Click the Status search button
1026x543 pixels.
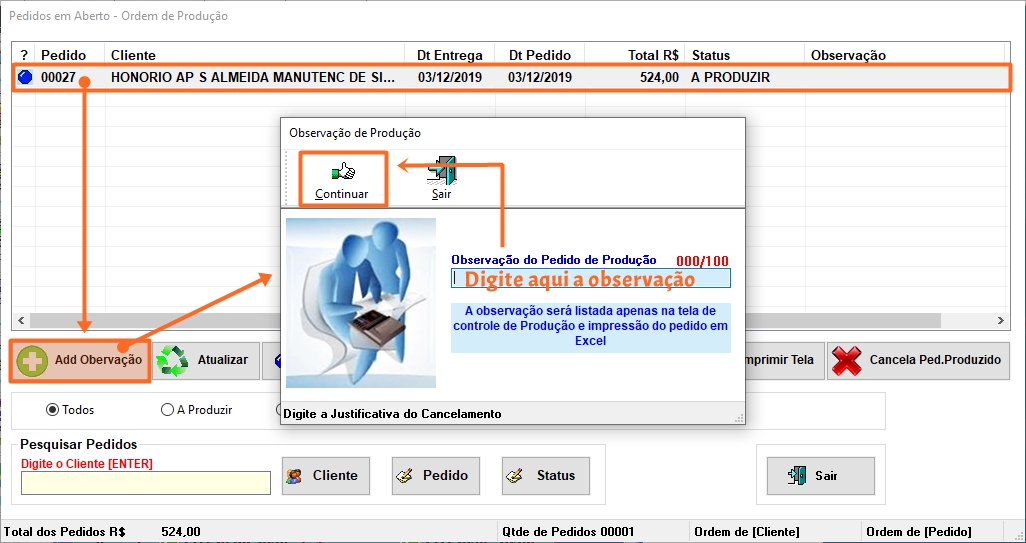click(544, 475)
